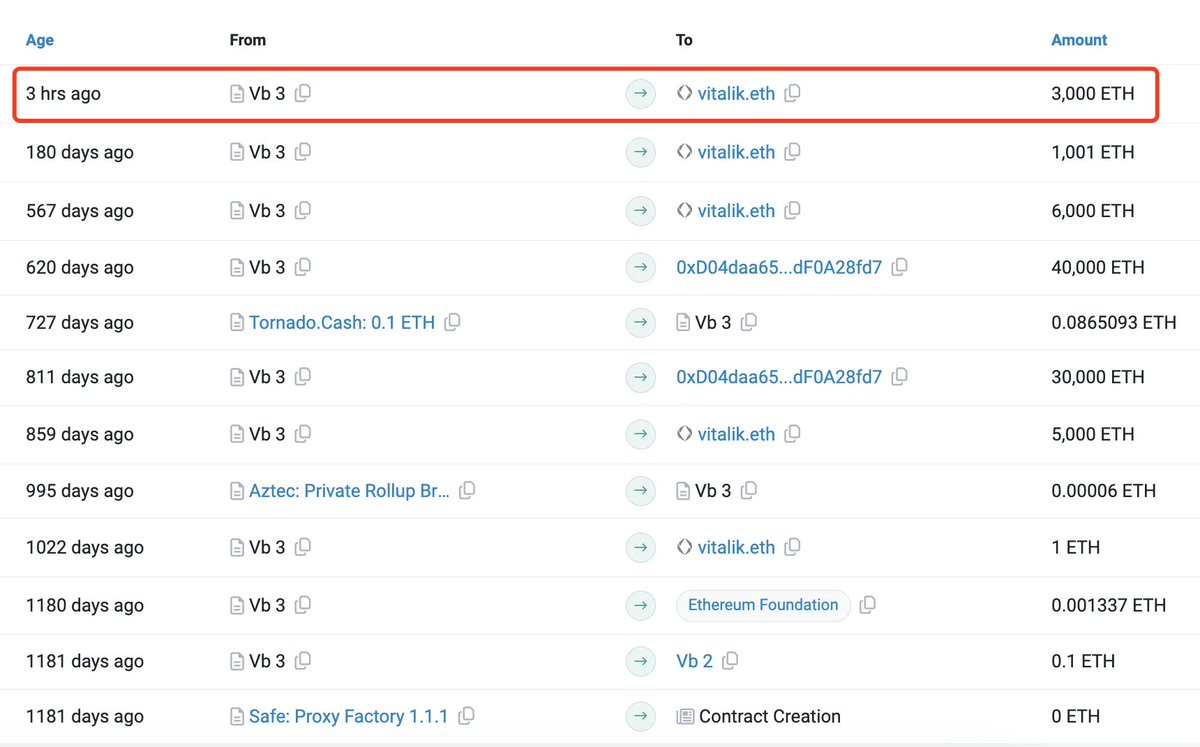Select Vb 3 recipient in 727 days row
1200x747 pixels.
713,322
